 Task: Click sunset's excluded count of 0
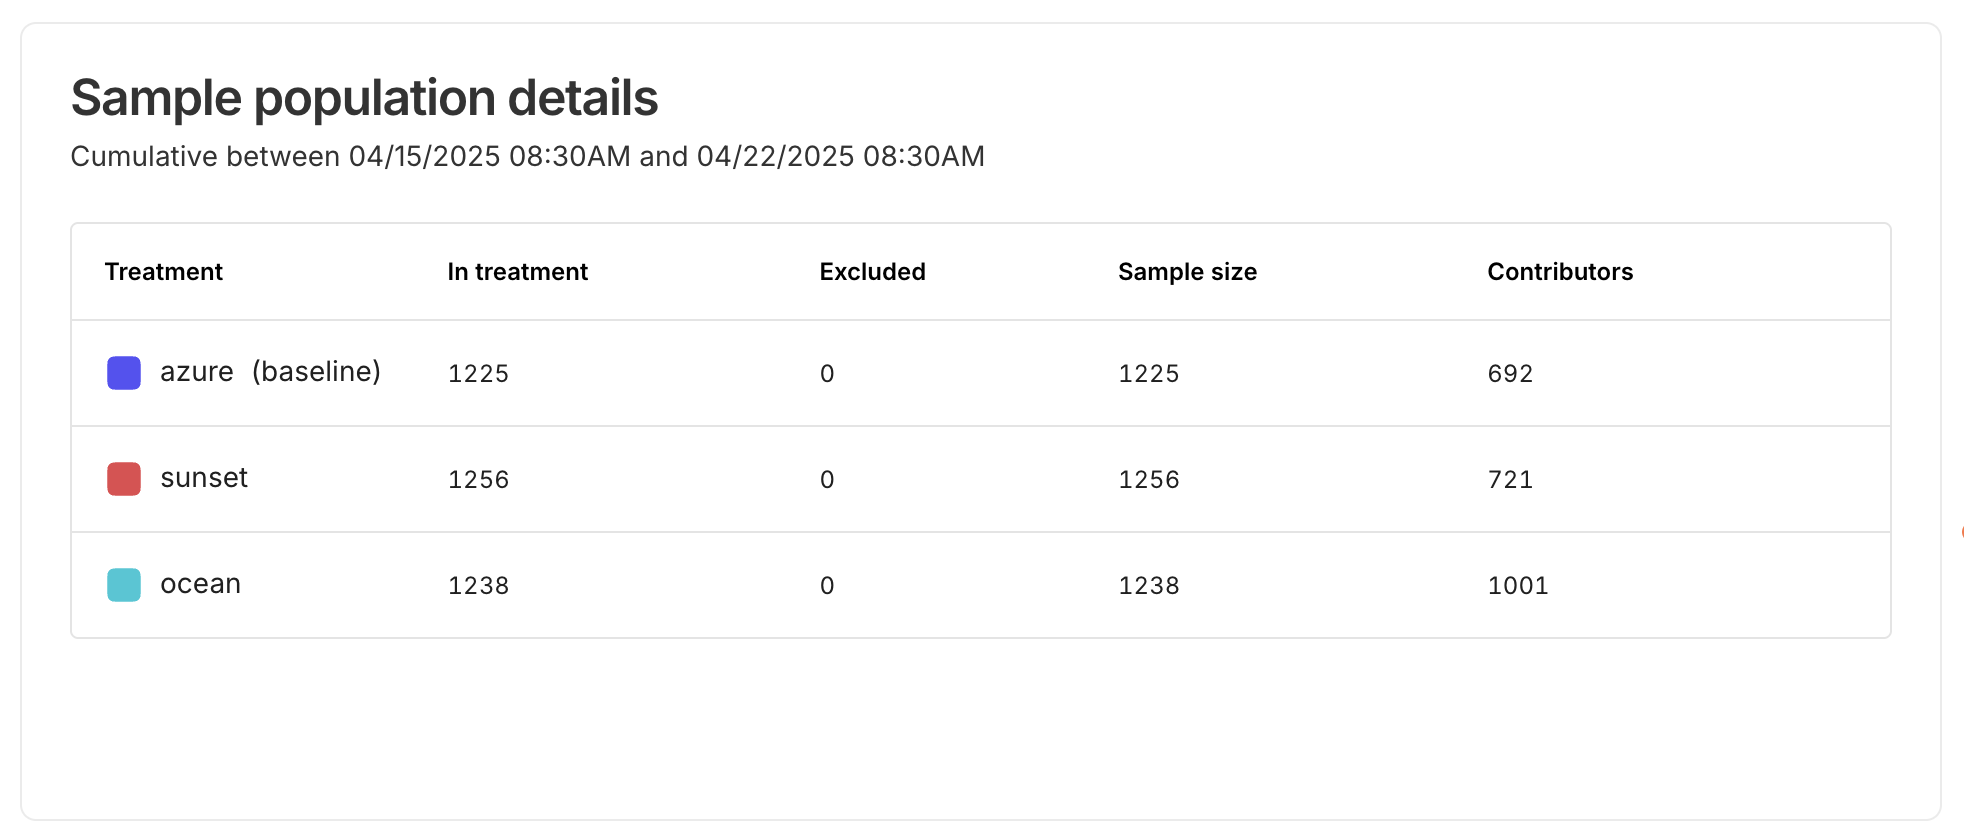[x=827, y=480]
